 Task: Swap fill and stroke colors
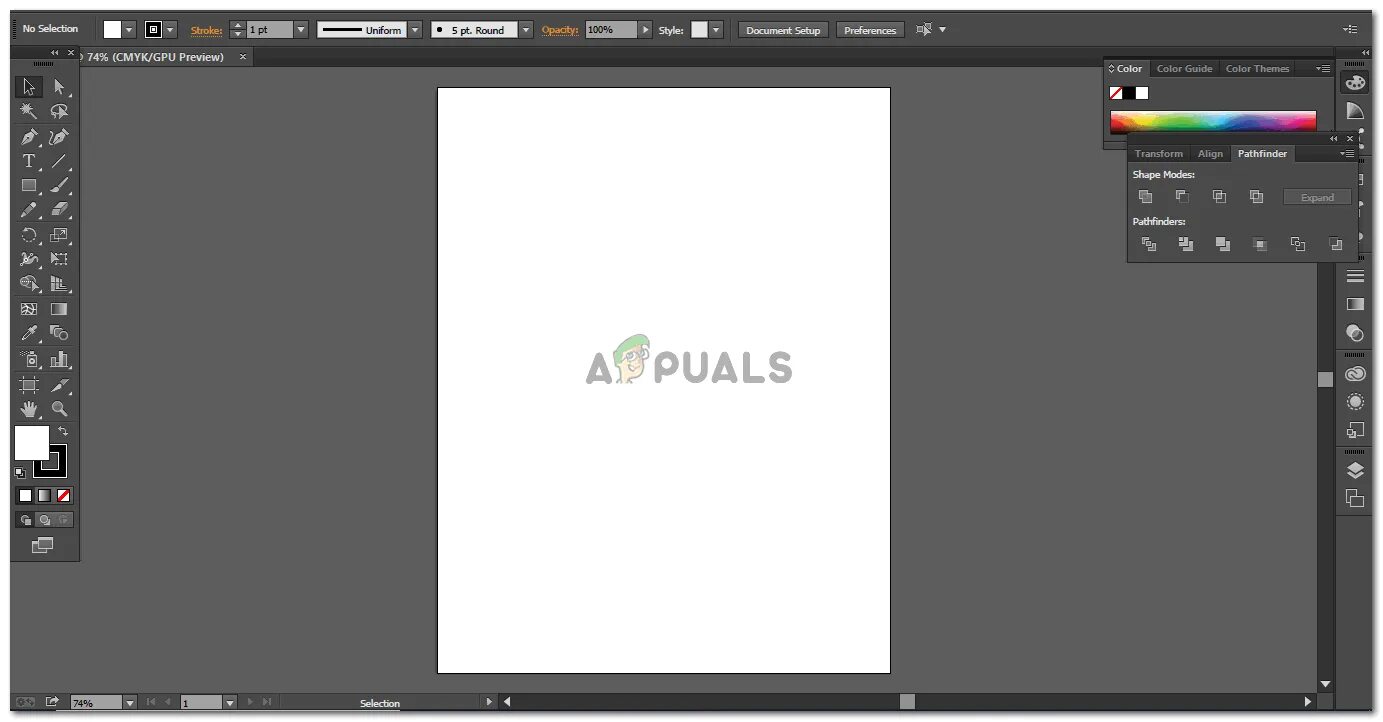coord(62,431)
